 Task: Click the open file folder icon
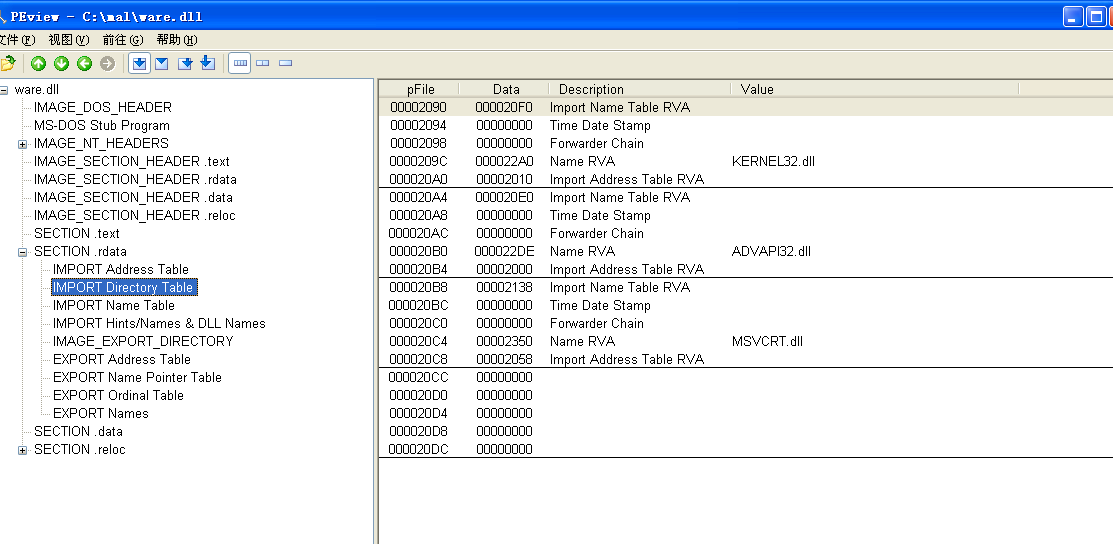tap(7, 64)
